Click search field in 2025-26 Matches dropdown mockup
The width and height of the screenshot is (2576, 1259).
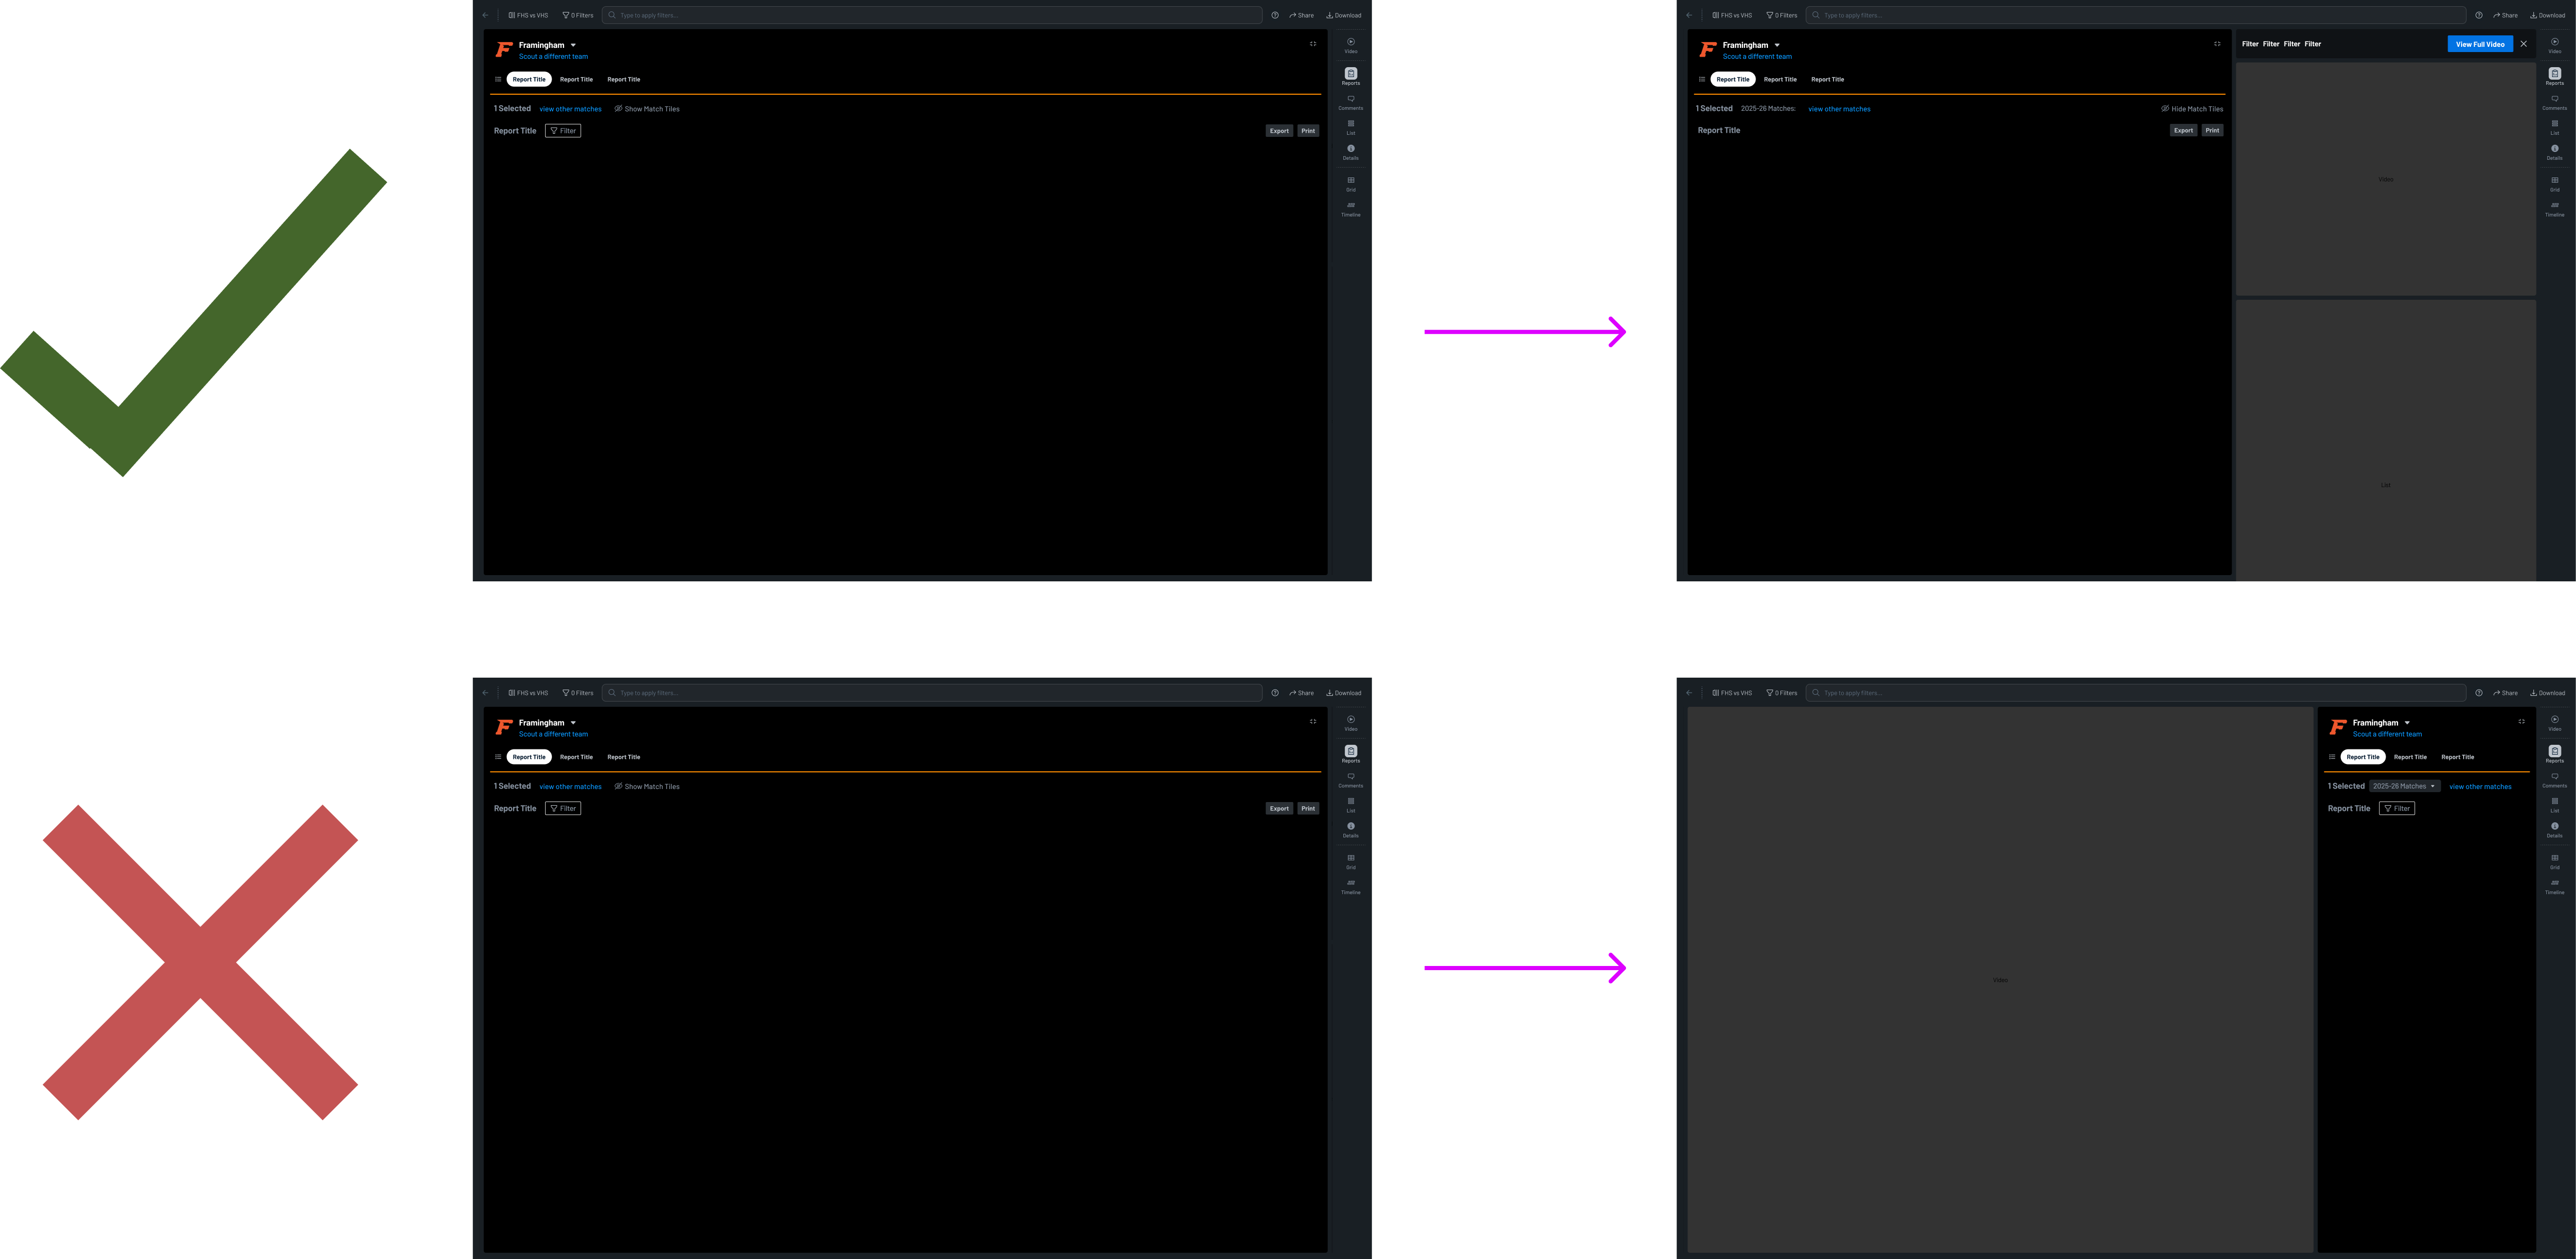(2136, 693)
